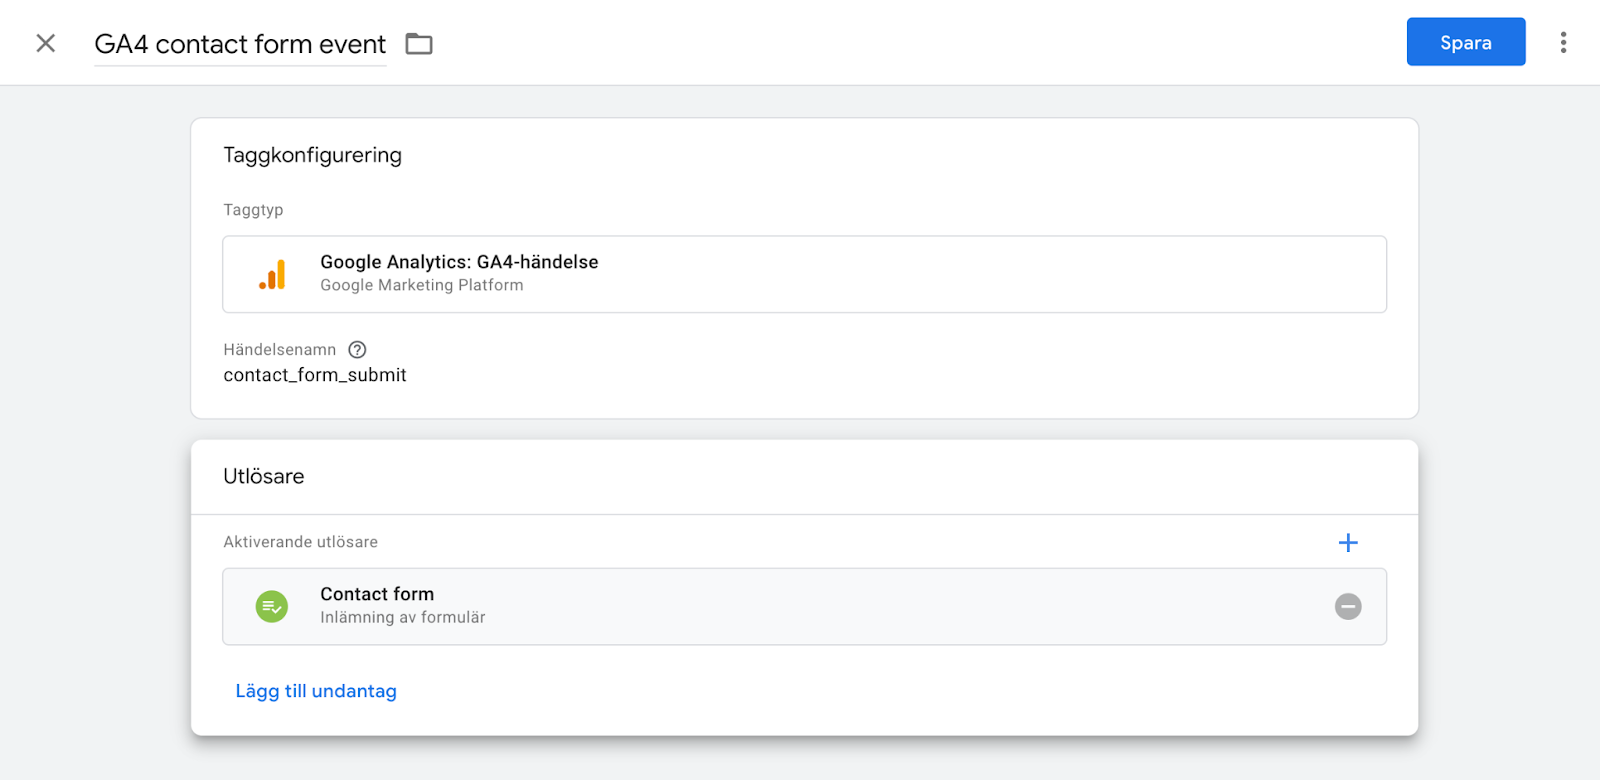
Task: Edit the tag name GA4 contact form event
Action: click(x=240, y=44)
